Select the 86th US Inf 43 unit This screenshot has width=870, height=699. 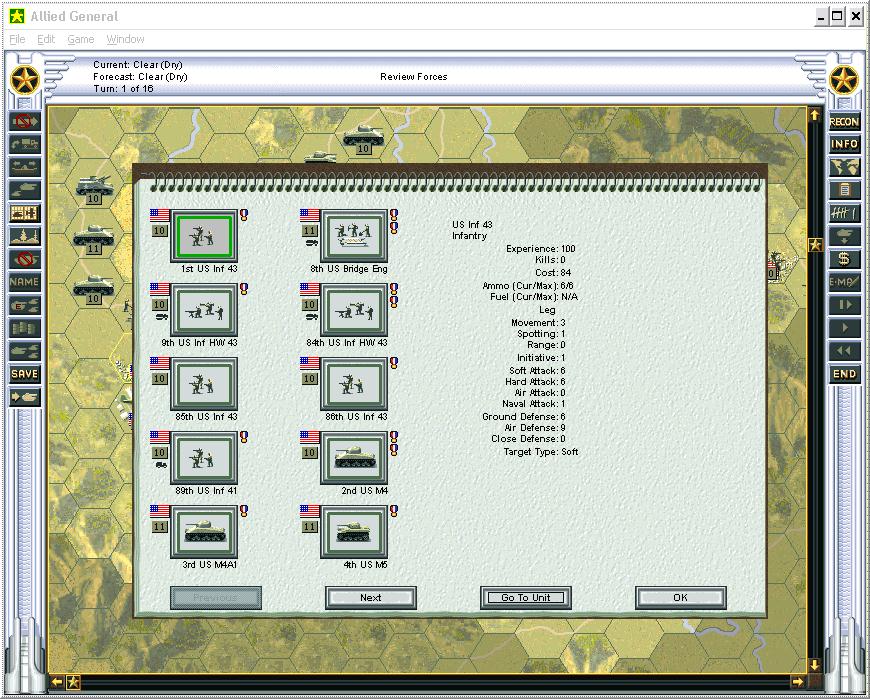click(354, 384)
